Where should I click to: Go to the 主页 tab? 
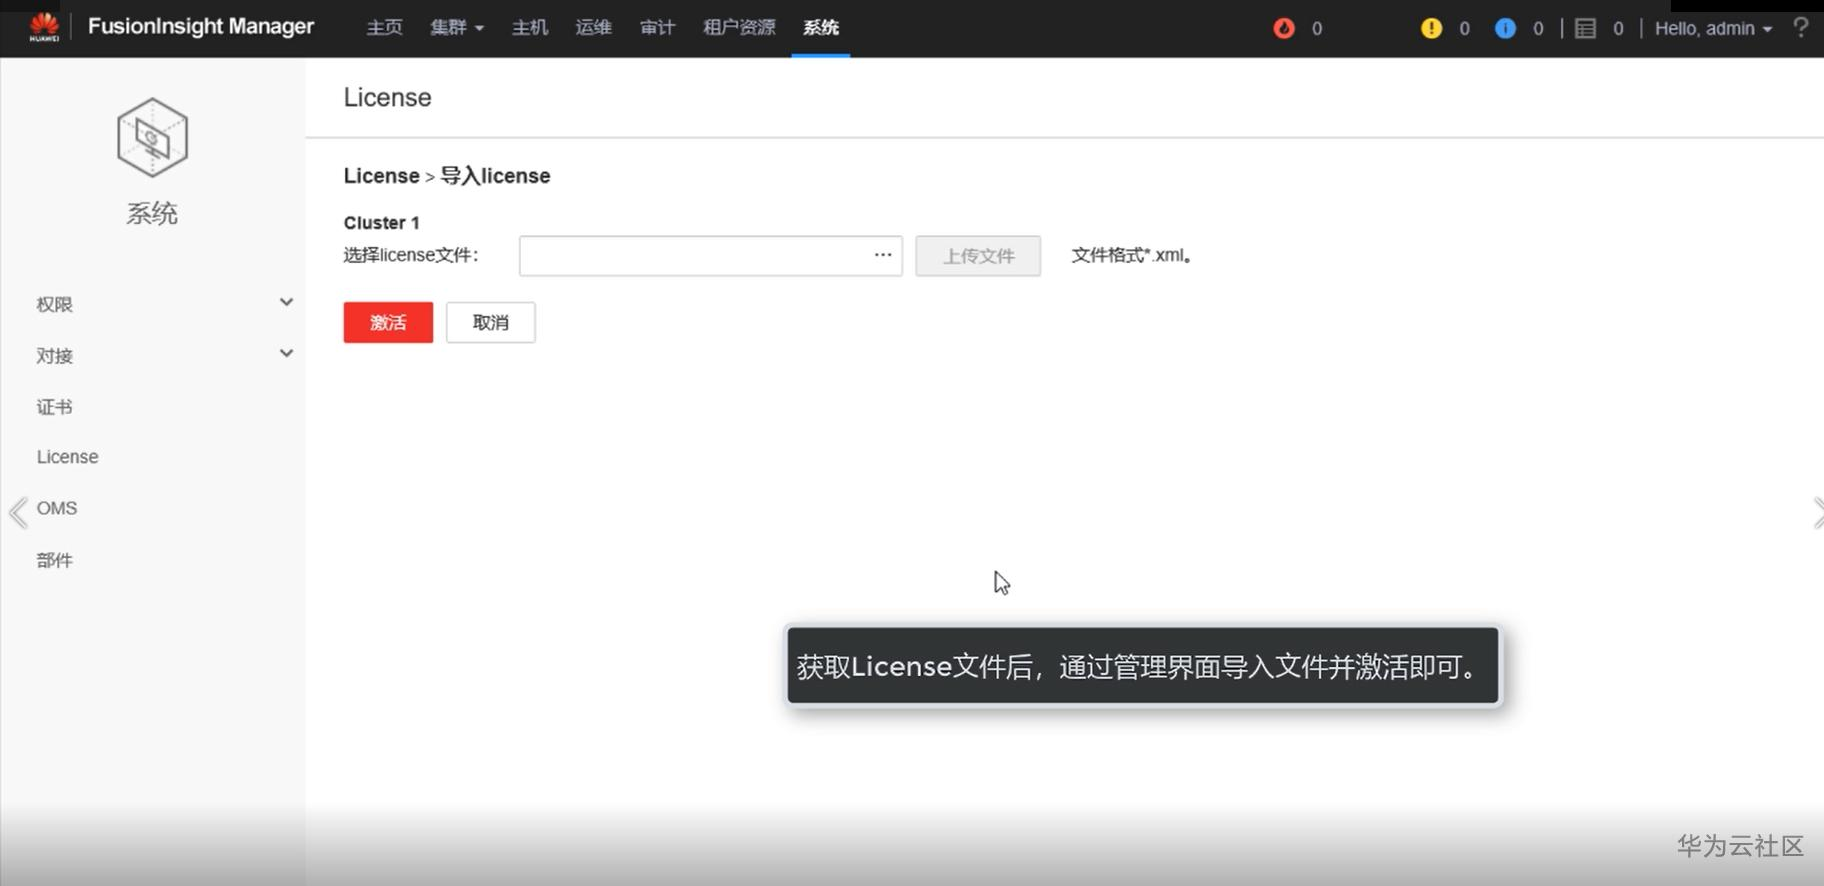(384, 28)
